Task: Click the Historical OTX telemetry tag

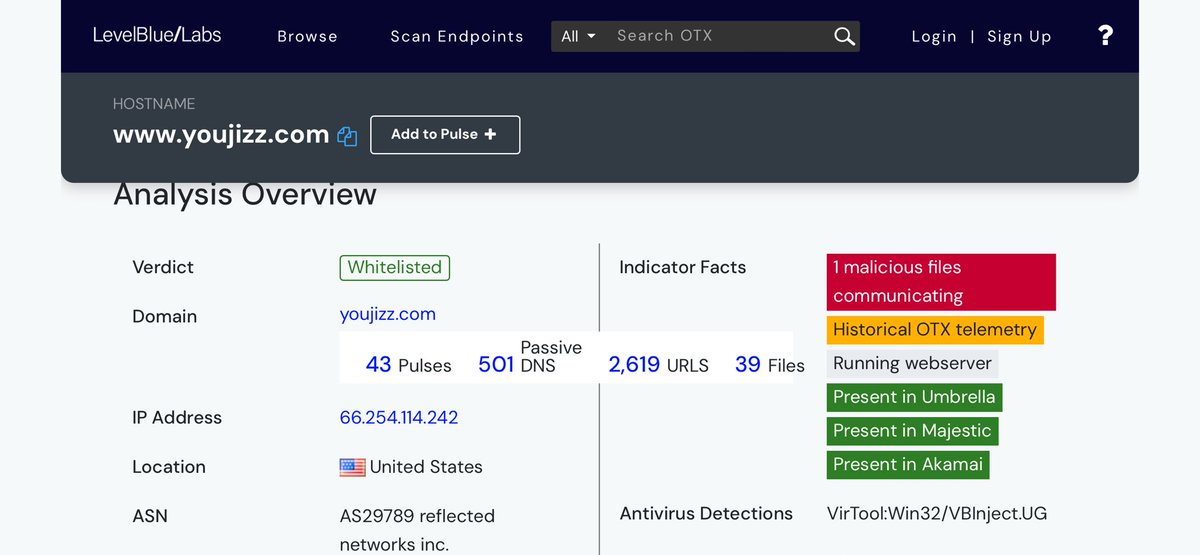Action: click(x=934, y=330)
